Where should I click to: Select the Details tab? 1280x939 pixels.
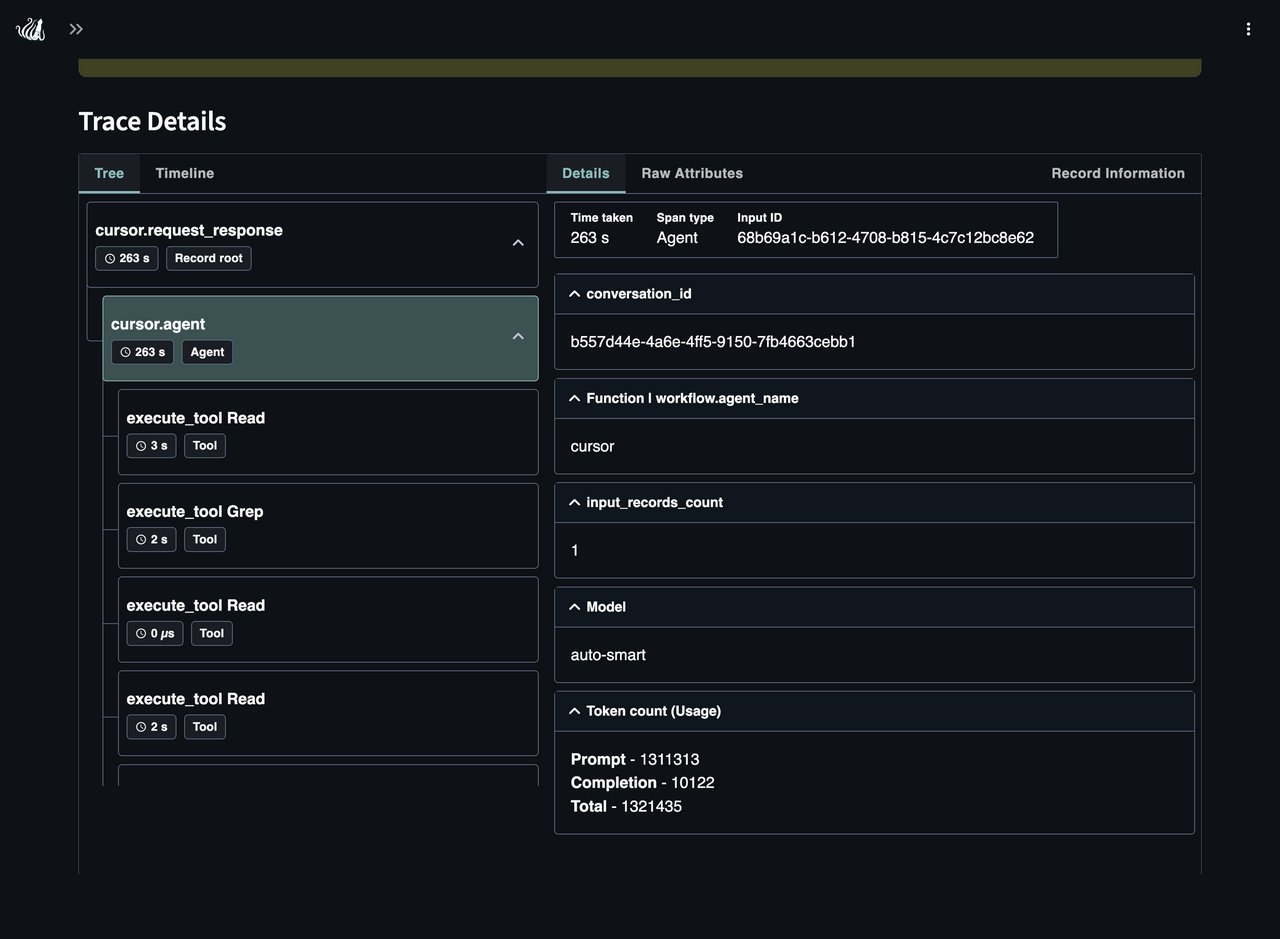click(x=586, y=173)
